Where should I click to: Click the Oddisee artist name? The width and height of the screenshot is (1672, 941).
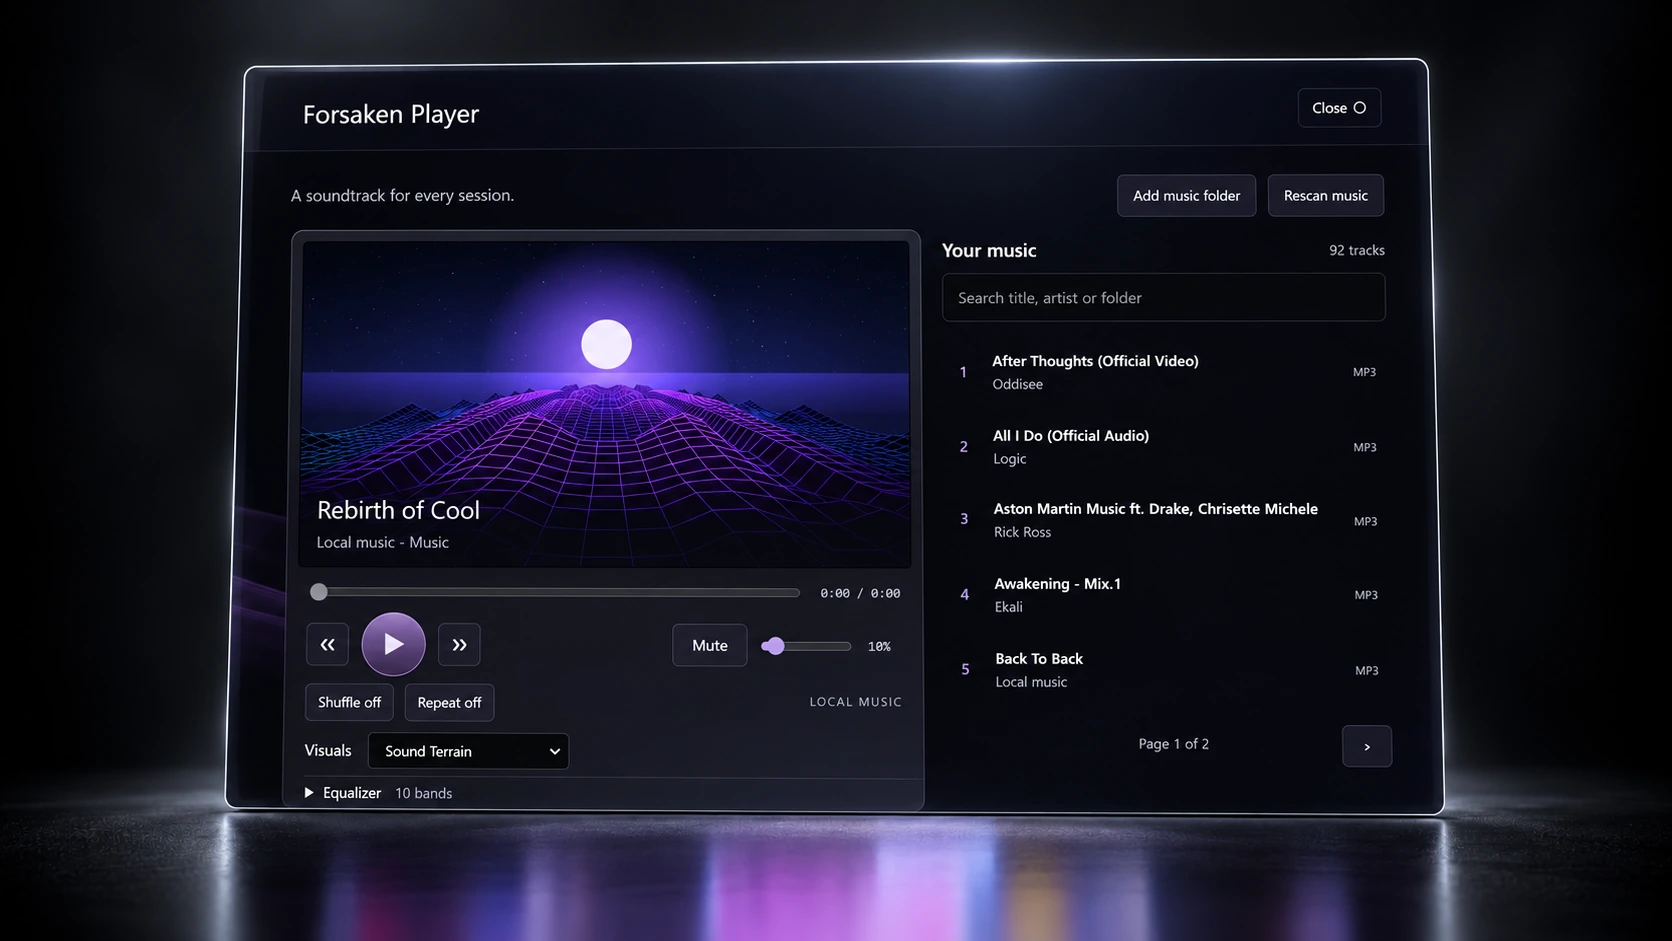pos(1017,384)
